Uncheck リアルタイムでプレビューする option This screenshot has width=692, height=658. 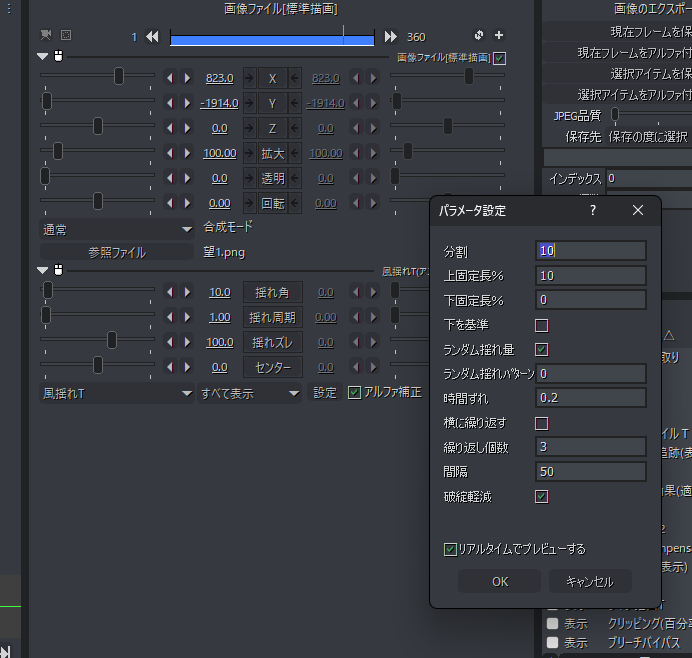[x=451, y=549]
